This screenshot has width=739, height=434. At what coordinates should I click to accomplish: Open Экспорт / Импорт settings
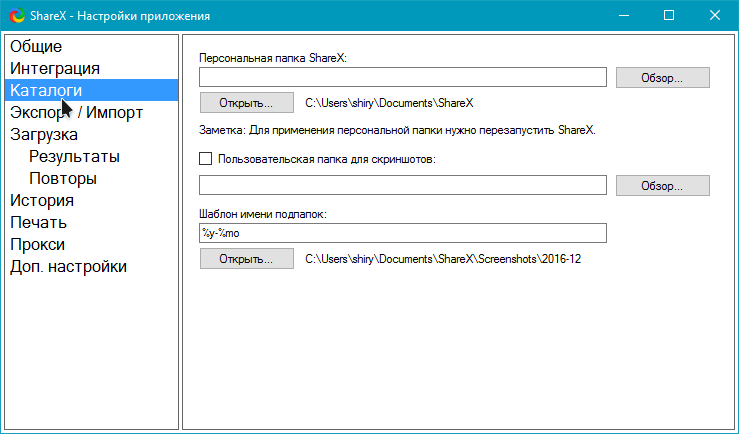[x=91, y=112]
